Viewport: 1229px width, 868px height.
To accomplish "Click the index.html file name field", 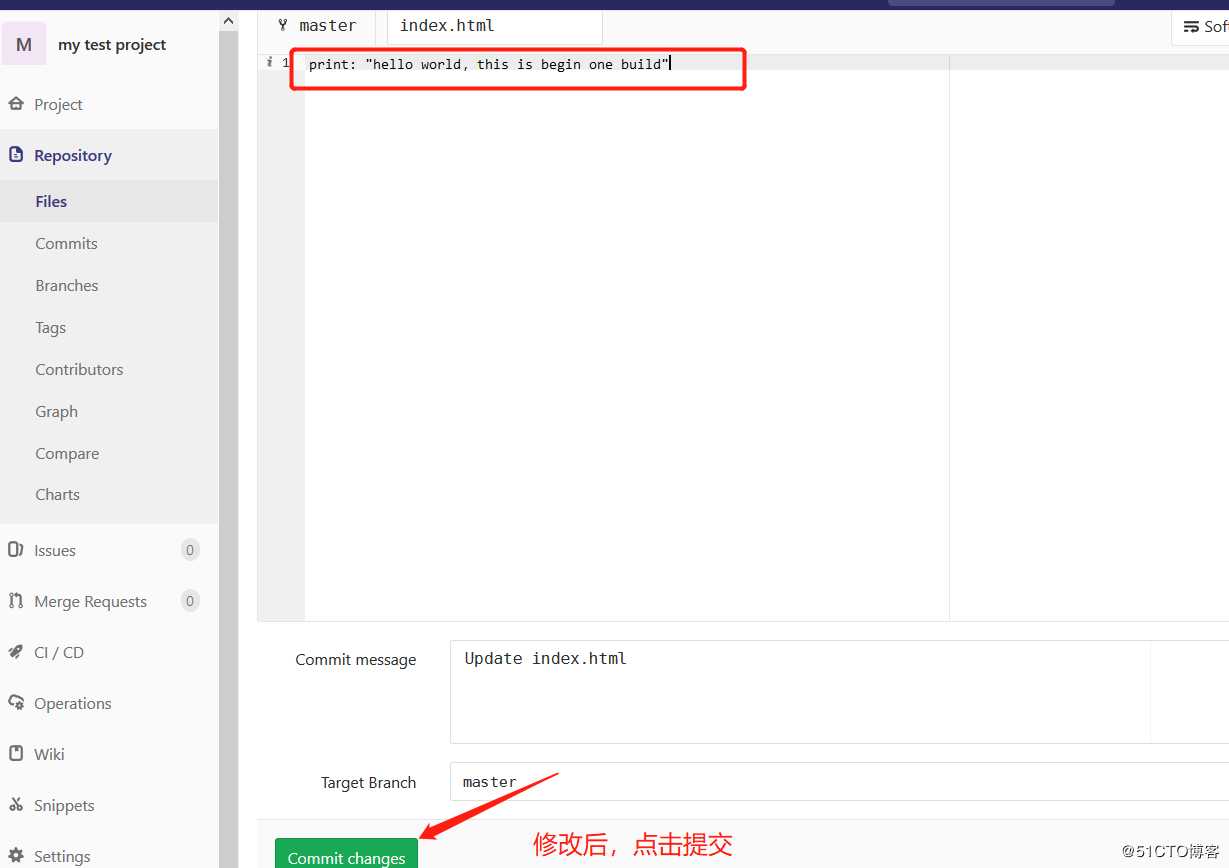I will point(494,26).
